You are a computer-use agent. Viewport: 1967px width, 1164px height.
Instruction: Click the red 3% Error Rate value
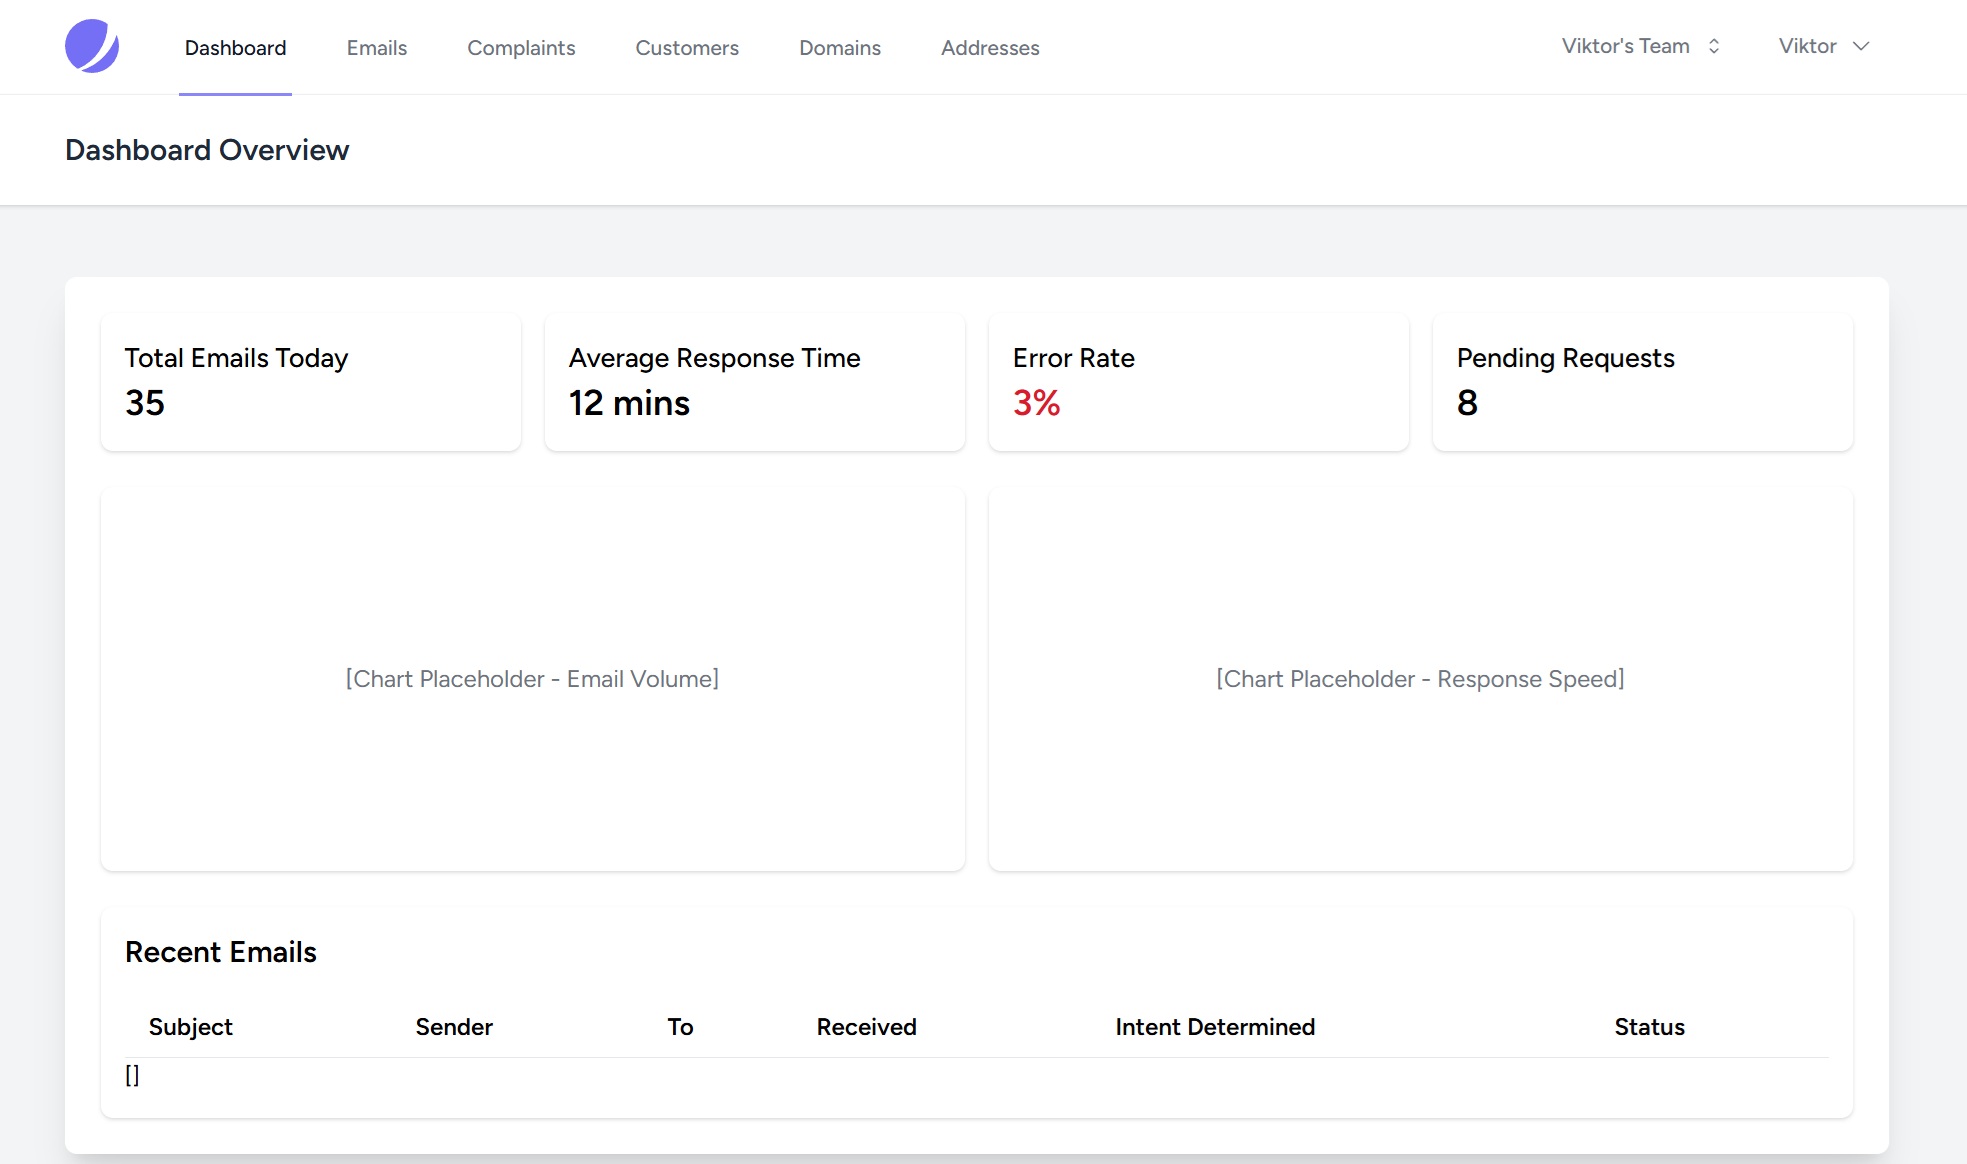(x=1036, y=403)
